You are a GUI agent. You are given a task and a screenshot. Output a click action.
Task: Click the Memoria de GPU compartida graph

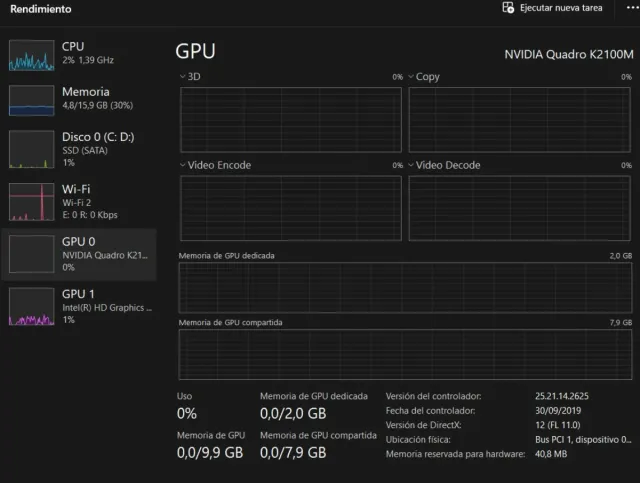point(405,354)
